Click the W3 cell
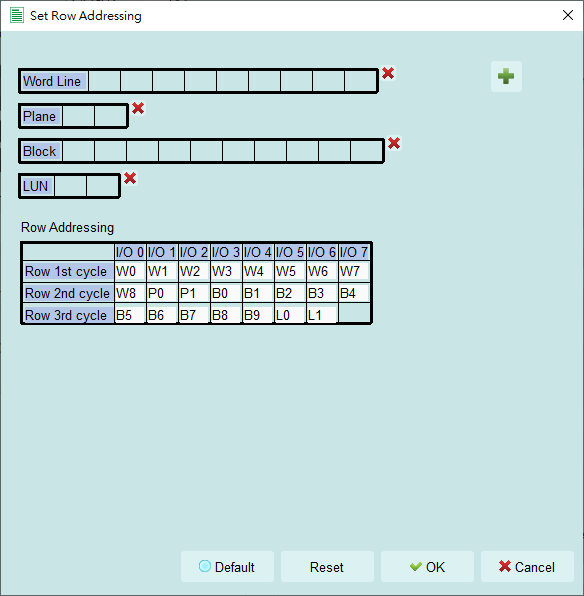This screenshot has height=596, width=584. 226,271
